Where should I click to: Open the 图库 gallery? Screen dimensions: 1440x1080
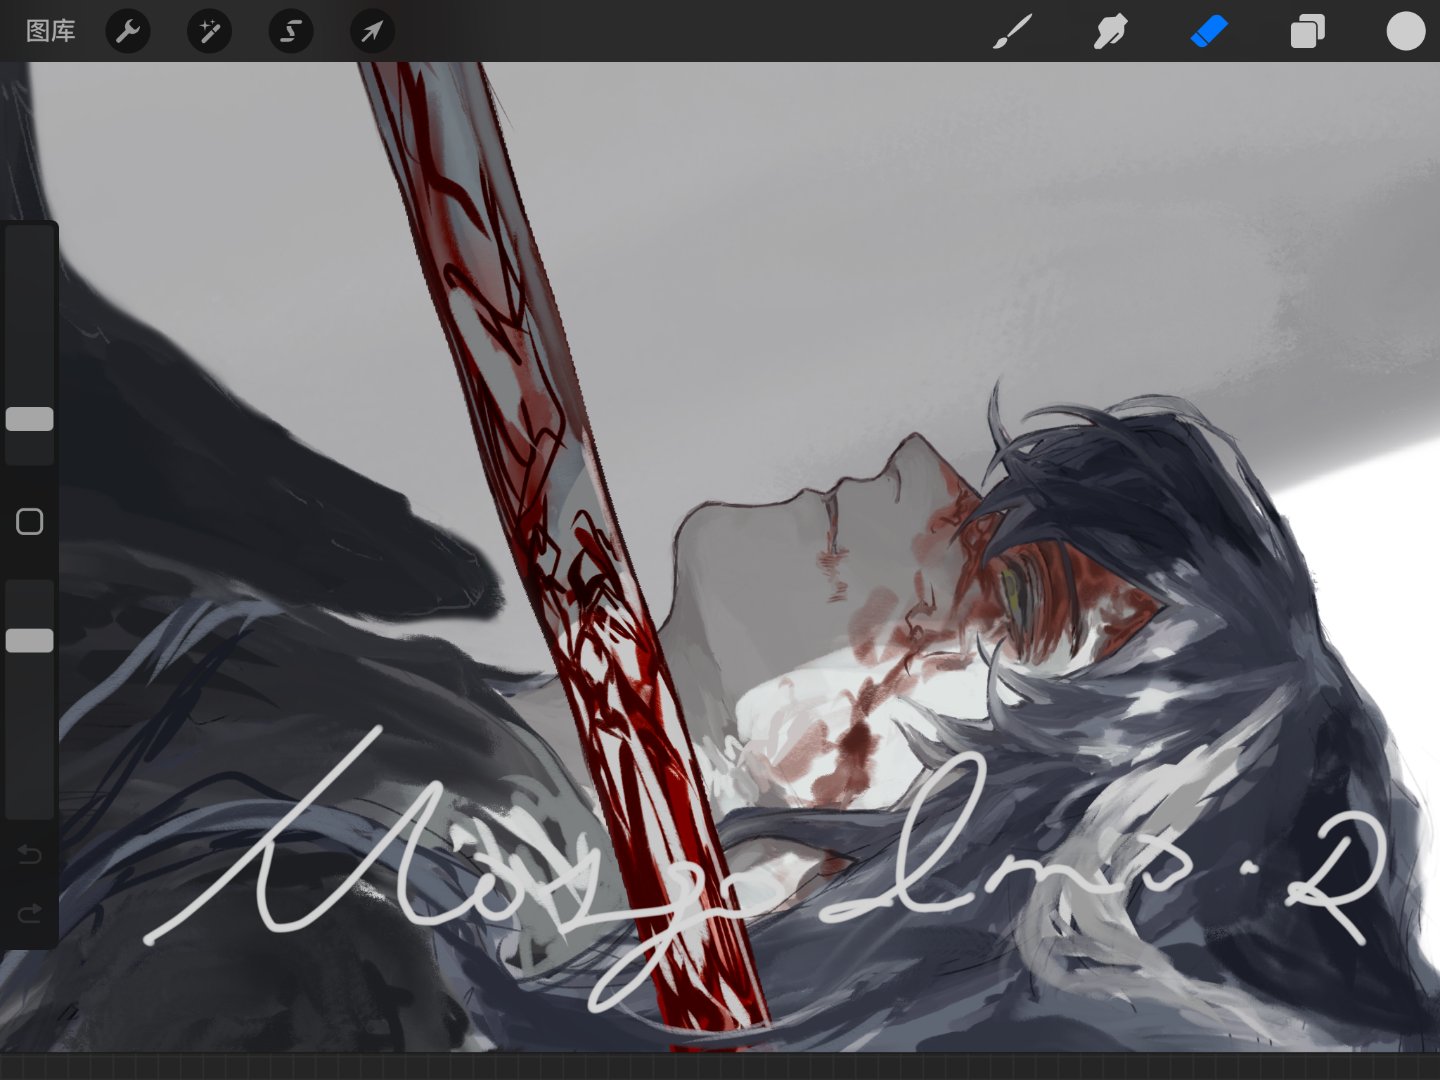[x=50, y=31]
